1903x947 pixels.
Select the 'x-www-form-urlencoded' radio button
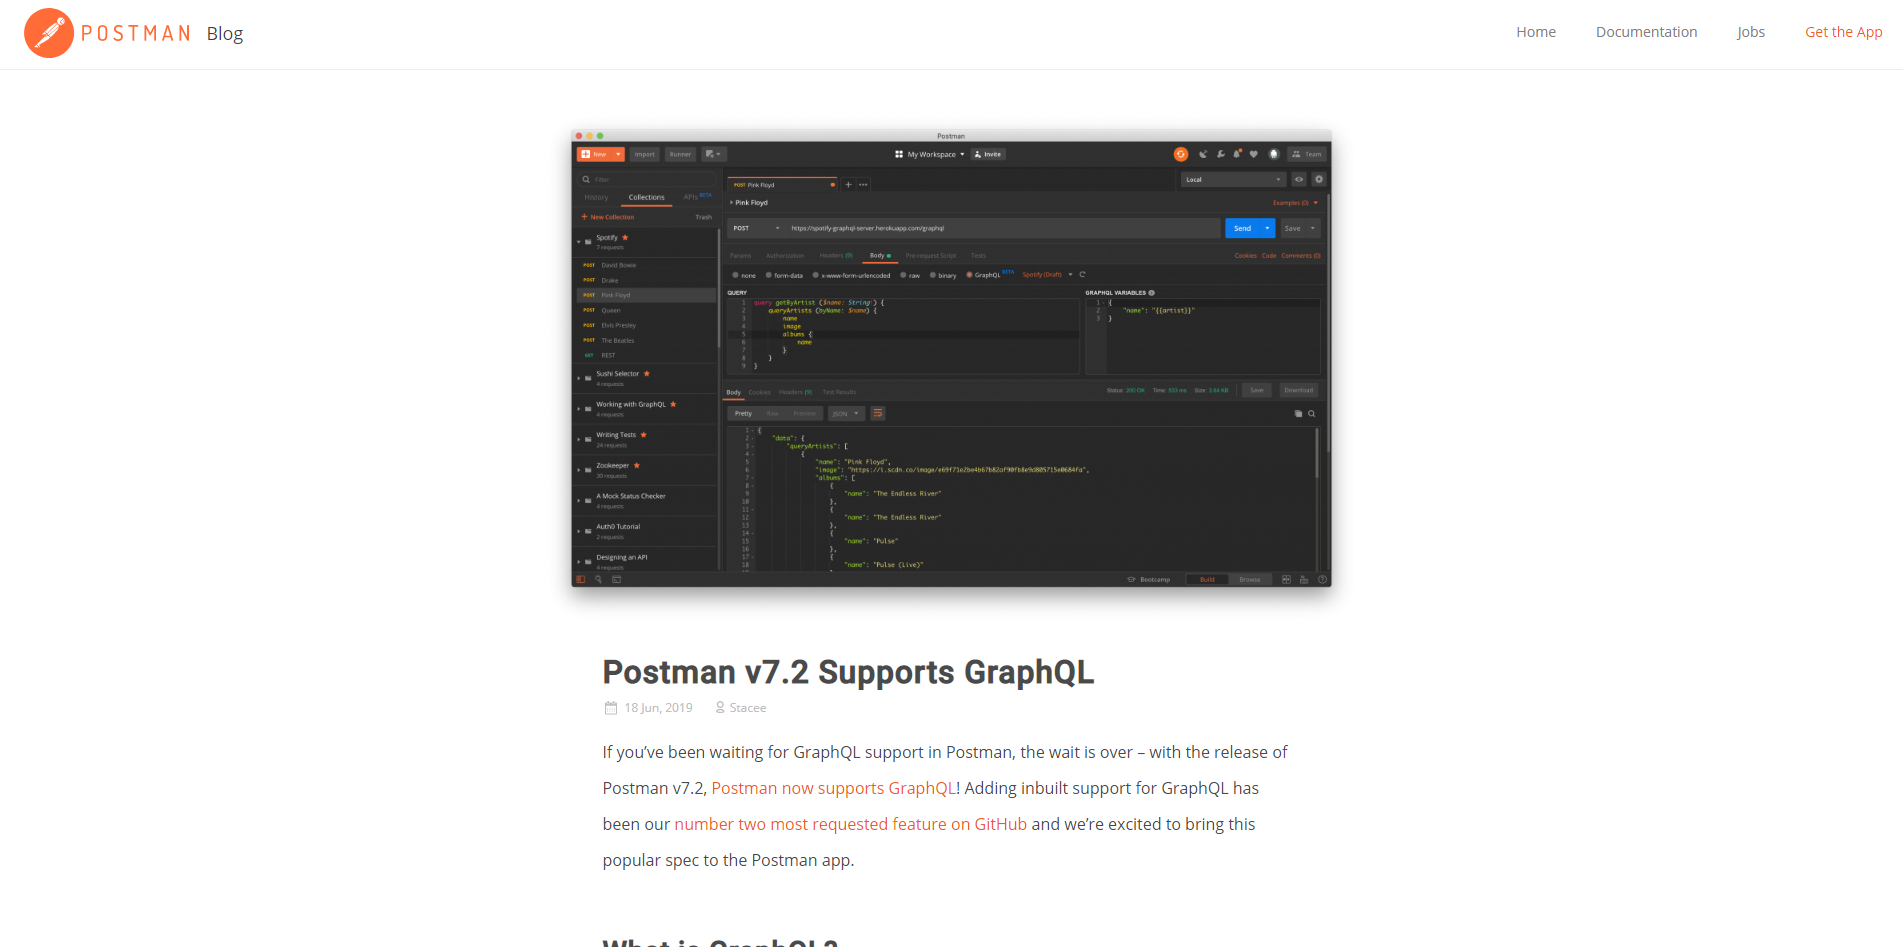[816, 275]
